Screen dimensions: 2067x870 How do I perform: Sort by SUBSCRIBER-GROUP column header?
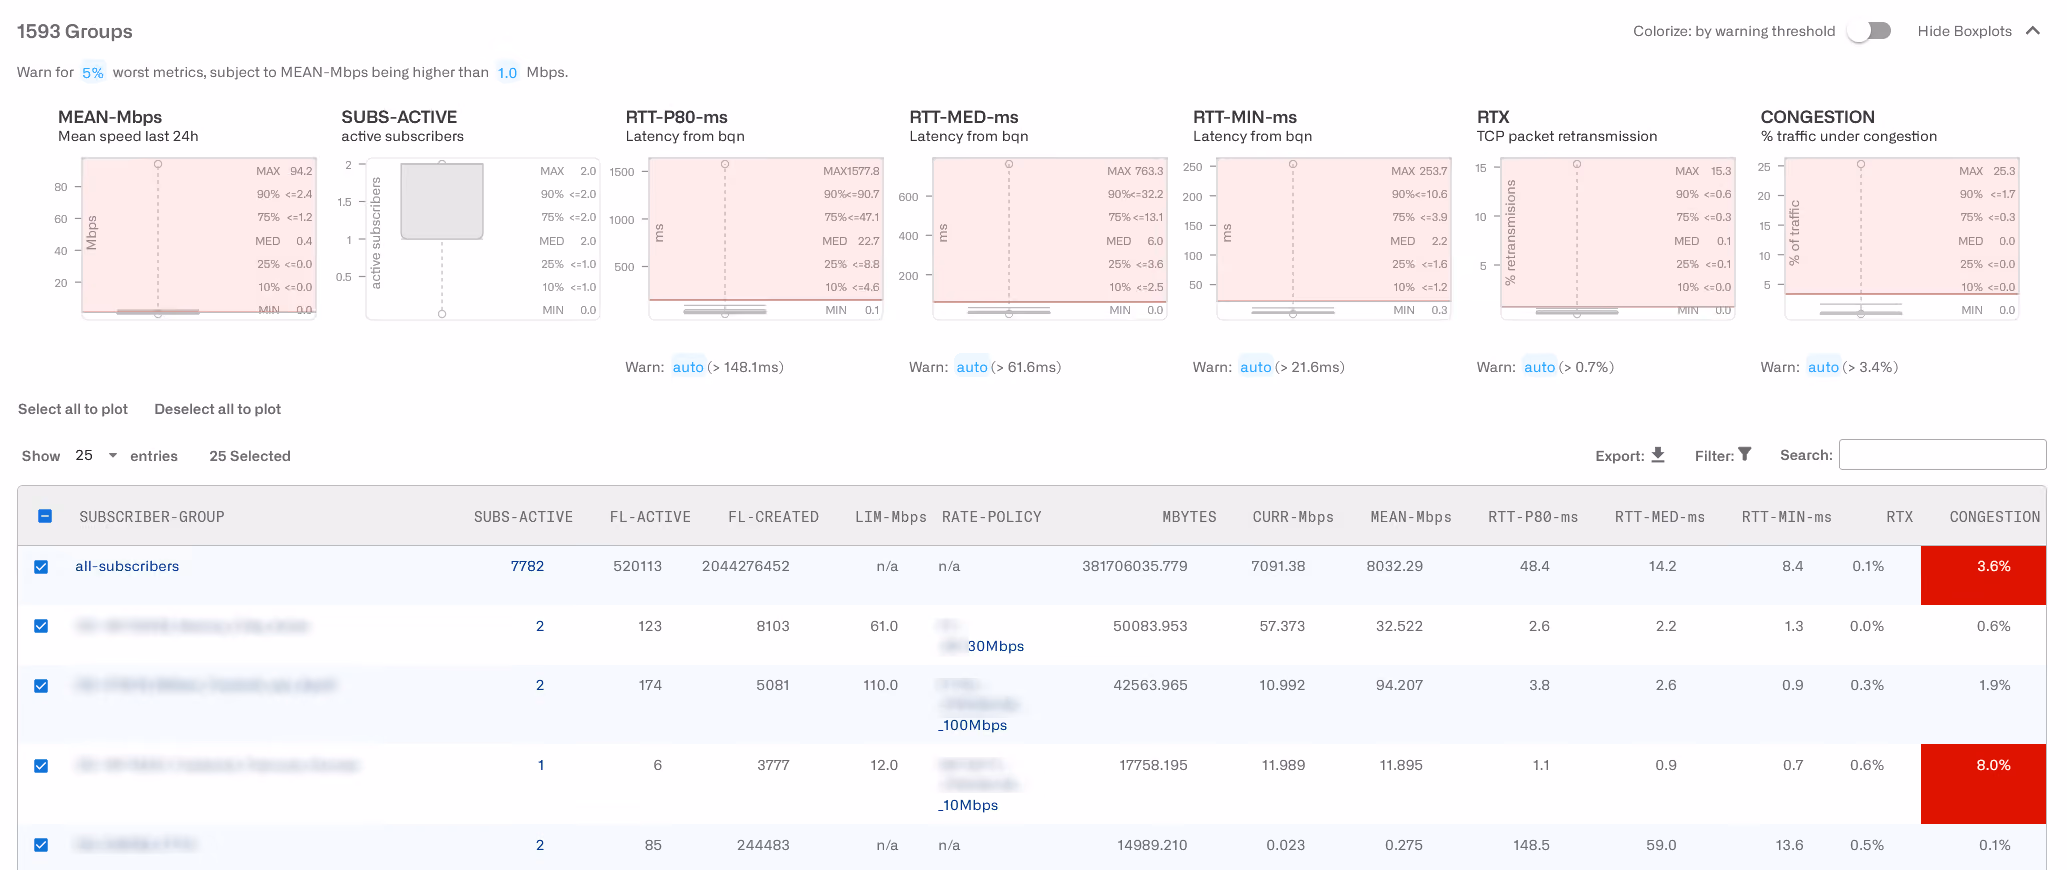pos(152,517)
